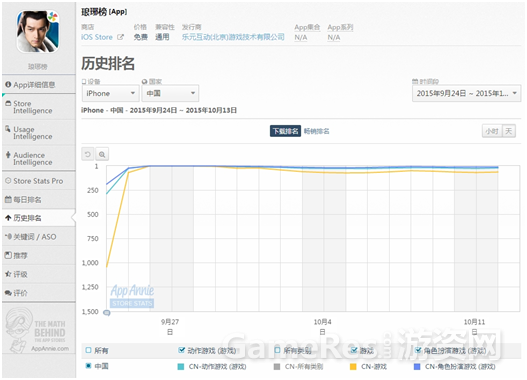Select Store Stats Pro sidebar item
The height and width of the screenshot is (380, 527).
38,181
